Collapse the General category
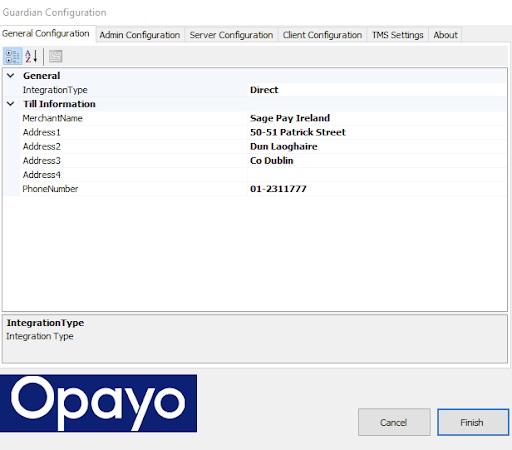Viewport: 512px width, 450px height. [11, 76]
